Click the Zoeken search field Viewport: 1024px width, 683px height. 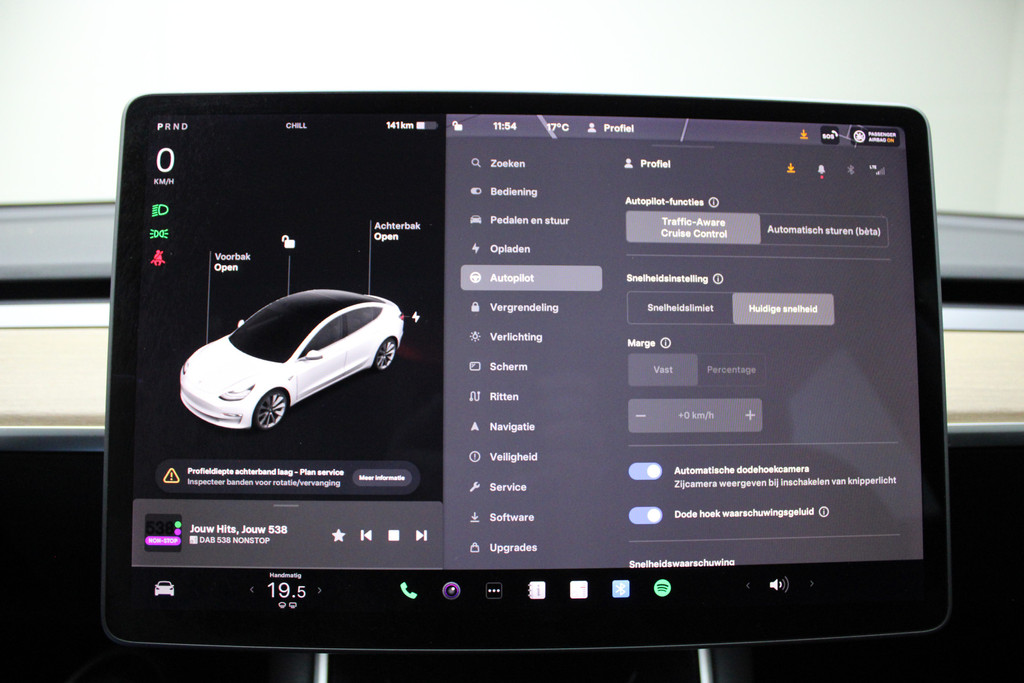click(507, 163)
